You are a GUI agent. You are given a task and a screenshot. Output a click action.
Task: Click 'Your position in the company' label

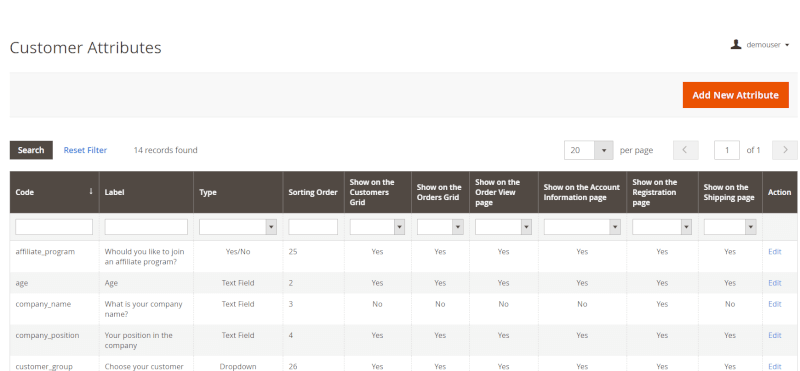(139, 340)
